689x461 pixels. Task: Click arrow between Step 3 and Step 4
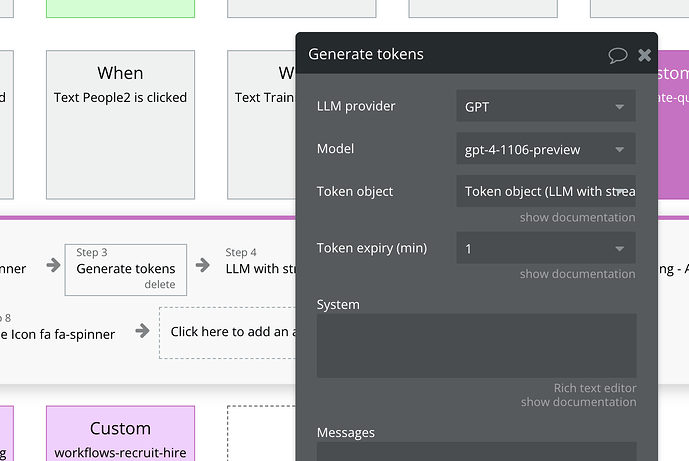[203, 265]
